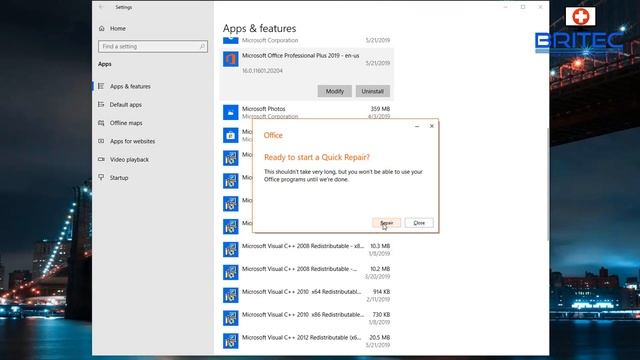Click the Microsoft Photos app icon
Image resolution: width=640 pixels, height=360 pixels.
[231, 112]
